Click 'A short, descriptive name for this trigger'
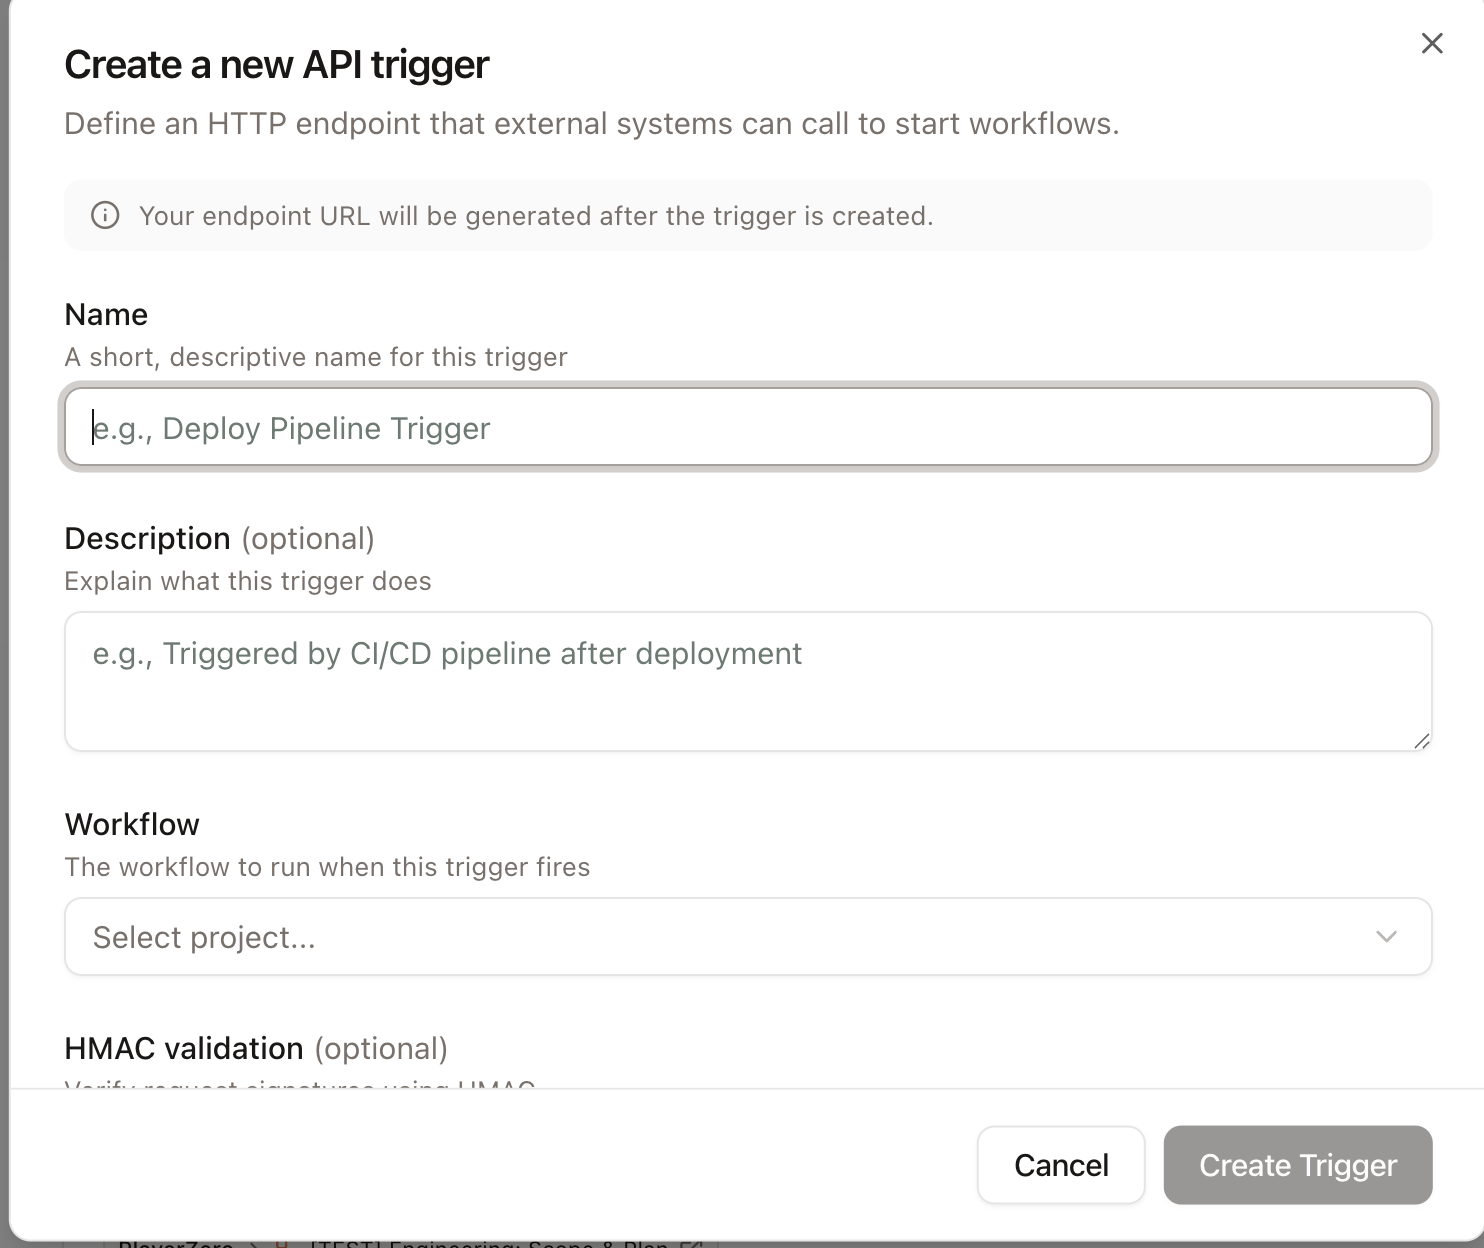Image resolution: width=1484 pixels, height=1248 pixels. pos(316,357)
